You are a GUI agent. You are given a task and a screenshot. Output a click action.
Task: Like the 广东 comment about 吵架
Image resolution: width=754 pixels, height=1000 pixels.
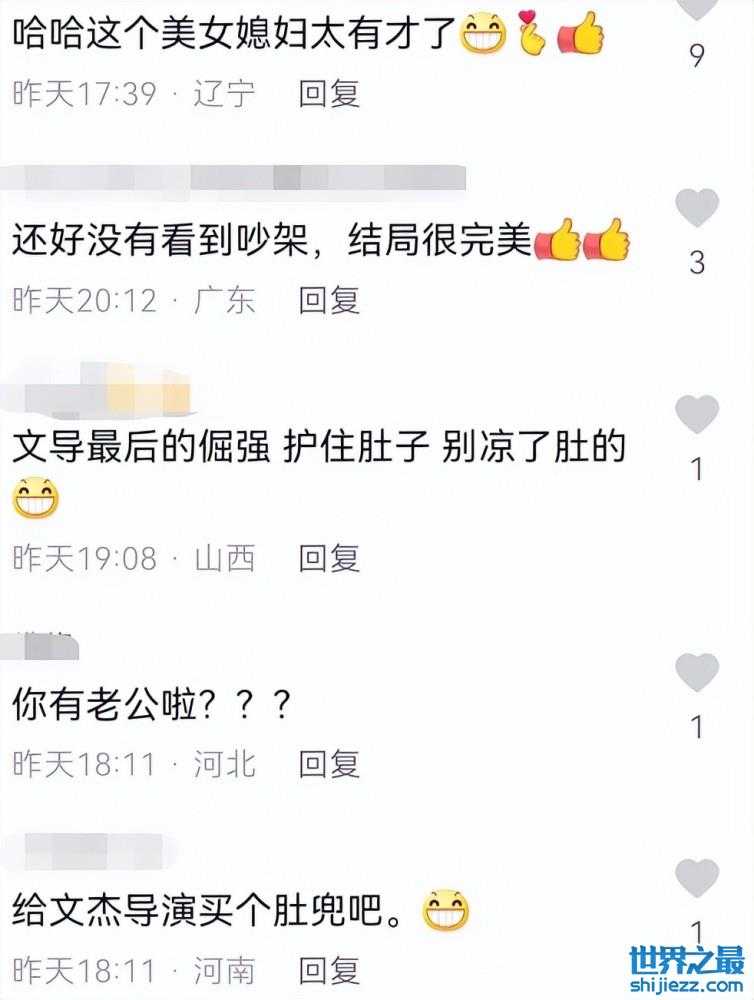[697, 208]
